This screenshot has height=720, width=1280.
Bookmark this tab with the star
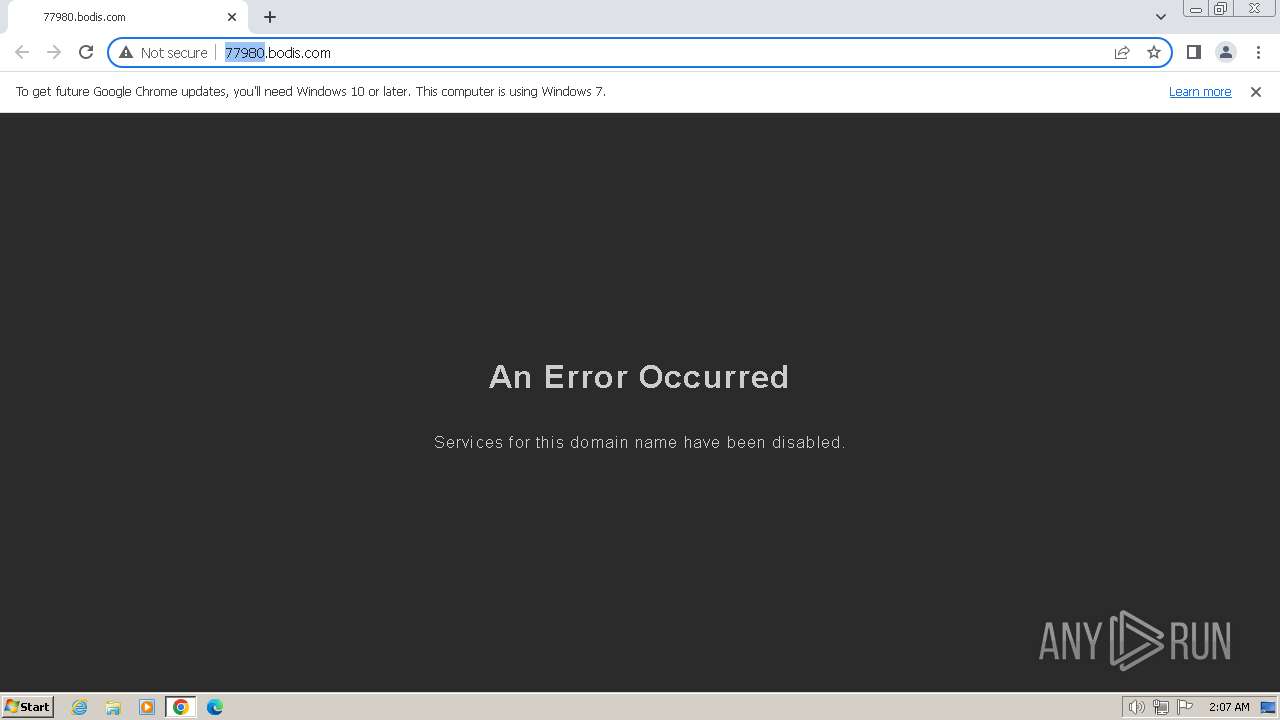pos(1154,52)
